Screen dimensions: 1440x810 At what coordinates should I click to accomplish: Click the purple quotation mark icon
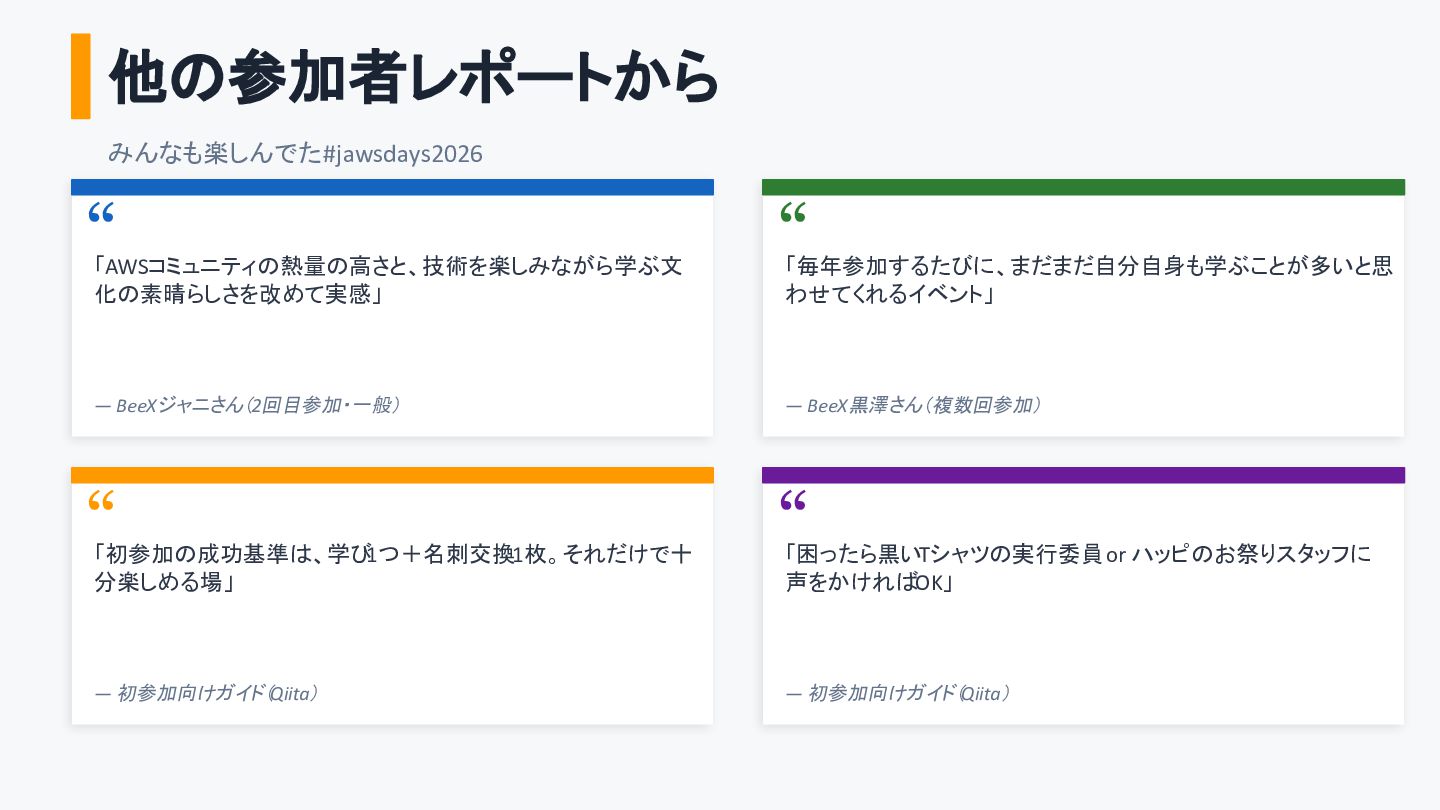pyautogui.click(x=793, y=500)
